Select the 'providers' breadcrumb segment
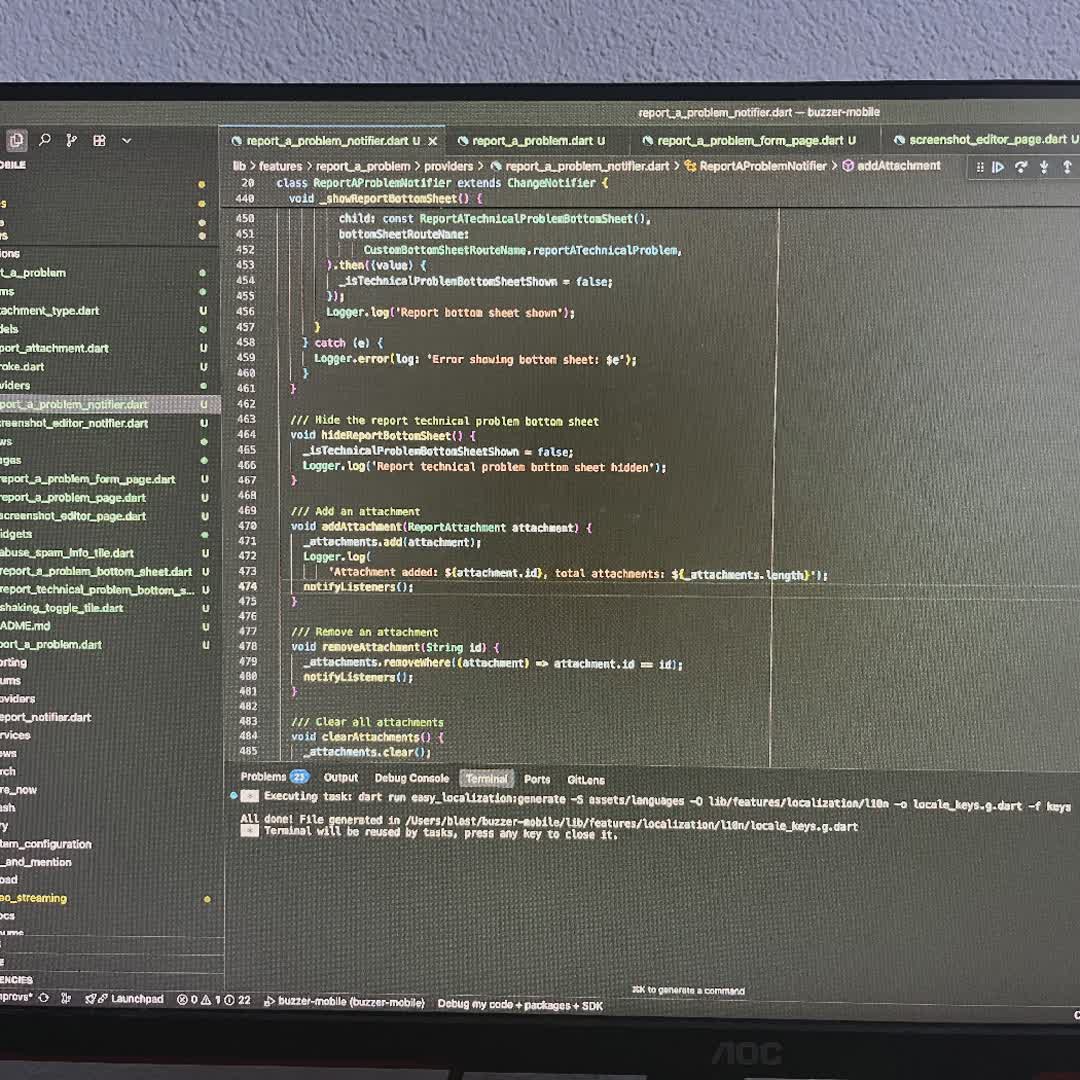The image size is (1080, 1080). (x=448, y=166)
